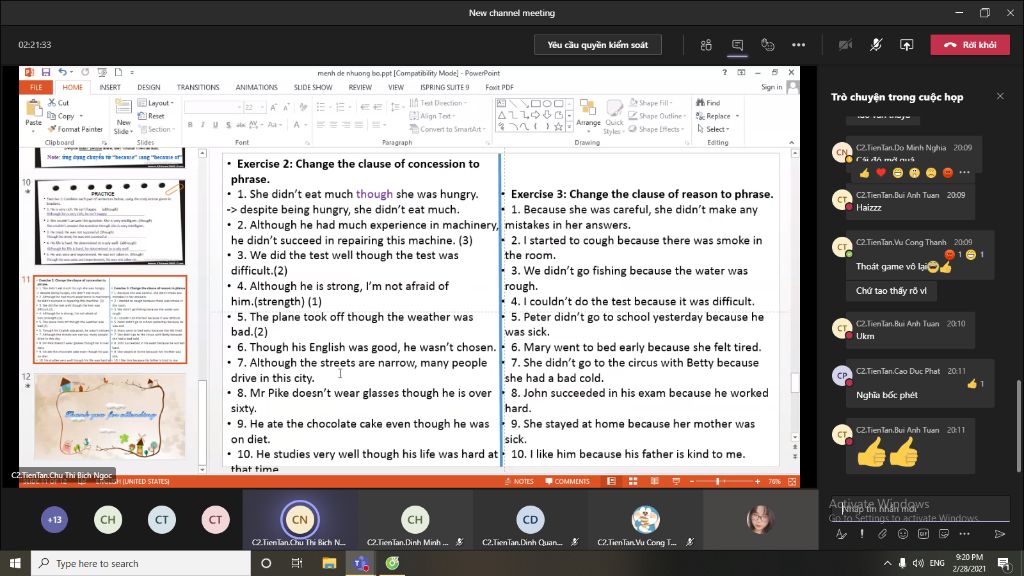Click the New Slide button
The height and width of the screenshot is (576, 1024).
(x=123, y=116)
